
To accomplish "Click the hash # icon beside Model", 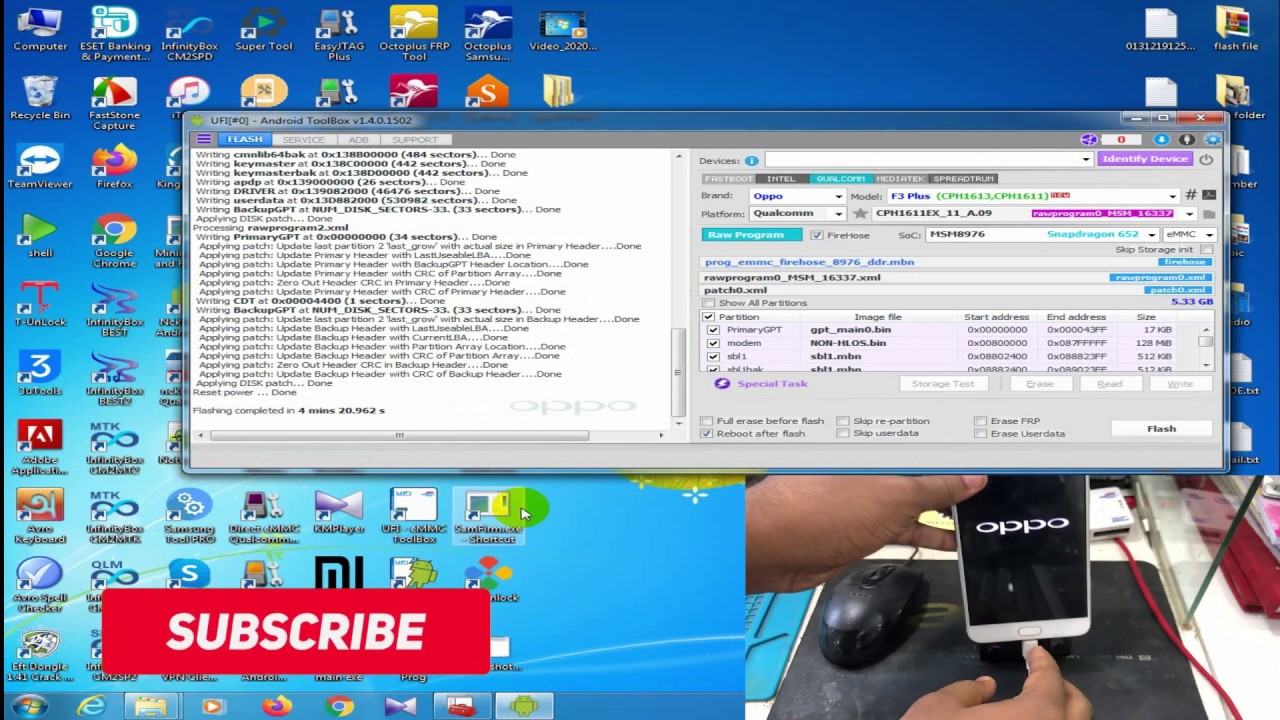I will click(x=1191, y=196).
